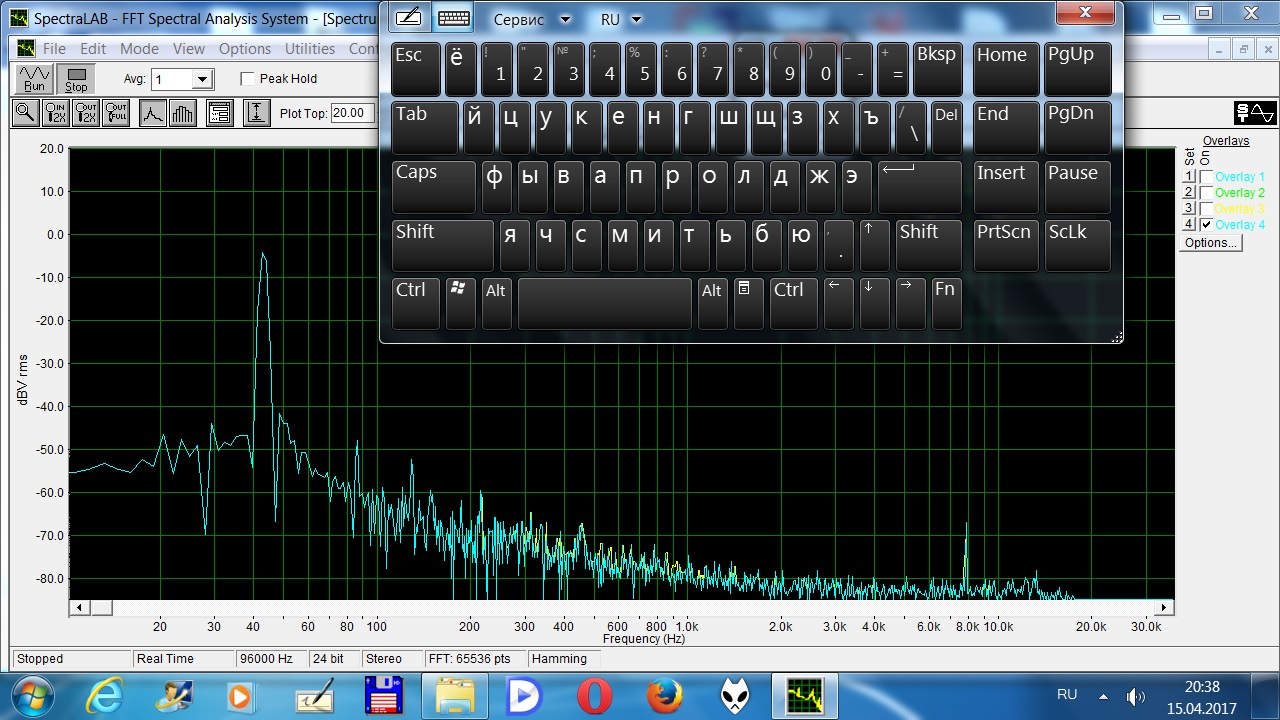
Task: Open Internet Explorer from the taskbar
Action: tap(106, 696)
